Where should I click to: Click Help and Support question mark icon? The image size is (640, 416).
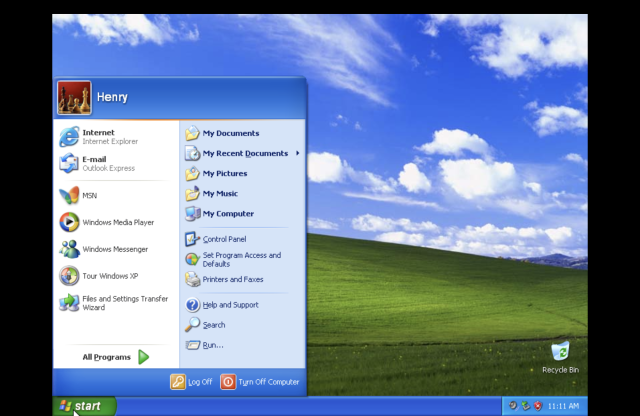192,305
